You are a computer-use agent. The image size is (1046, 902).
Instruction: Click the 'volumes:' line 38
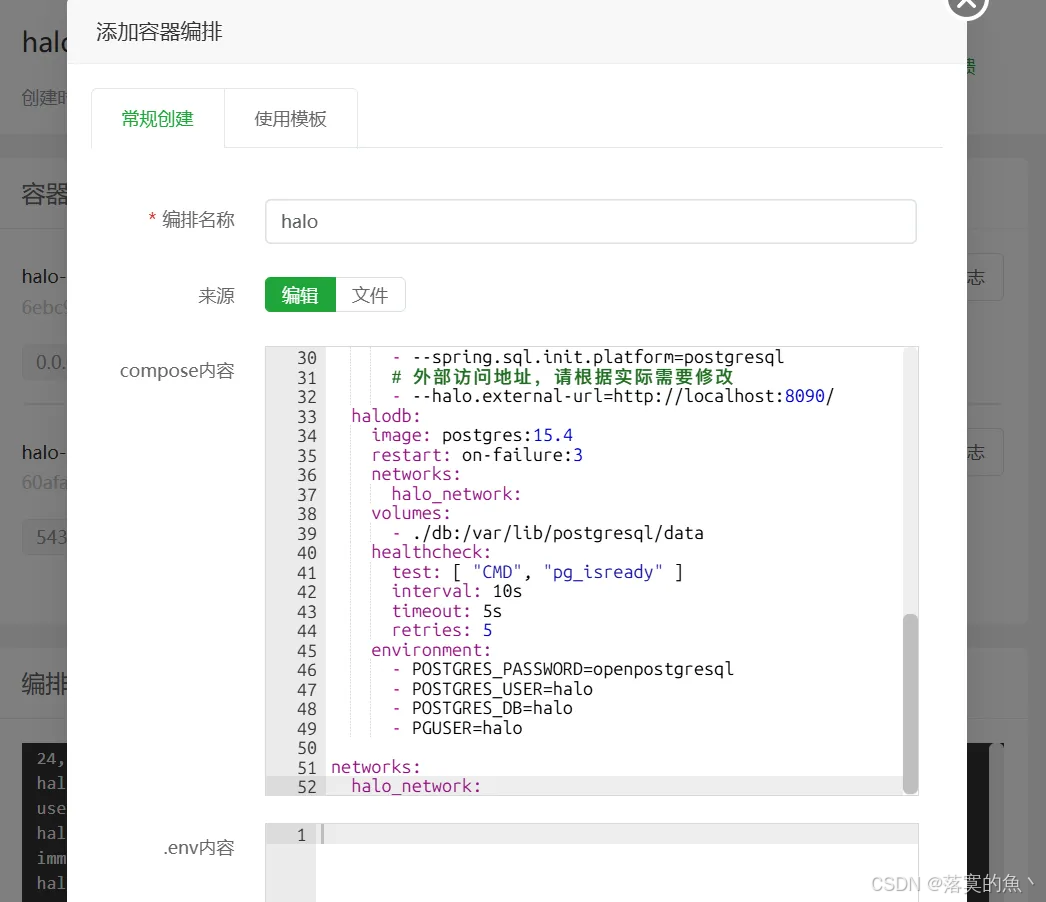[x=411, y=514]
